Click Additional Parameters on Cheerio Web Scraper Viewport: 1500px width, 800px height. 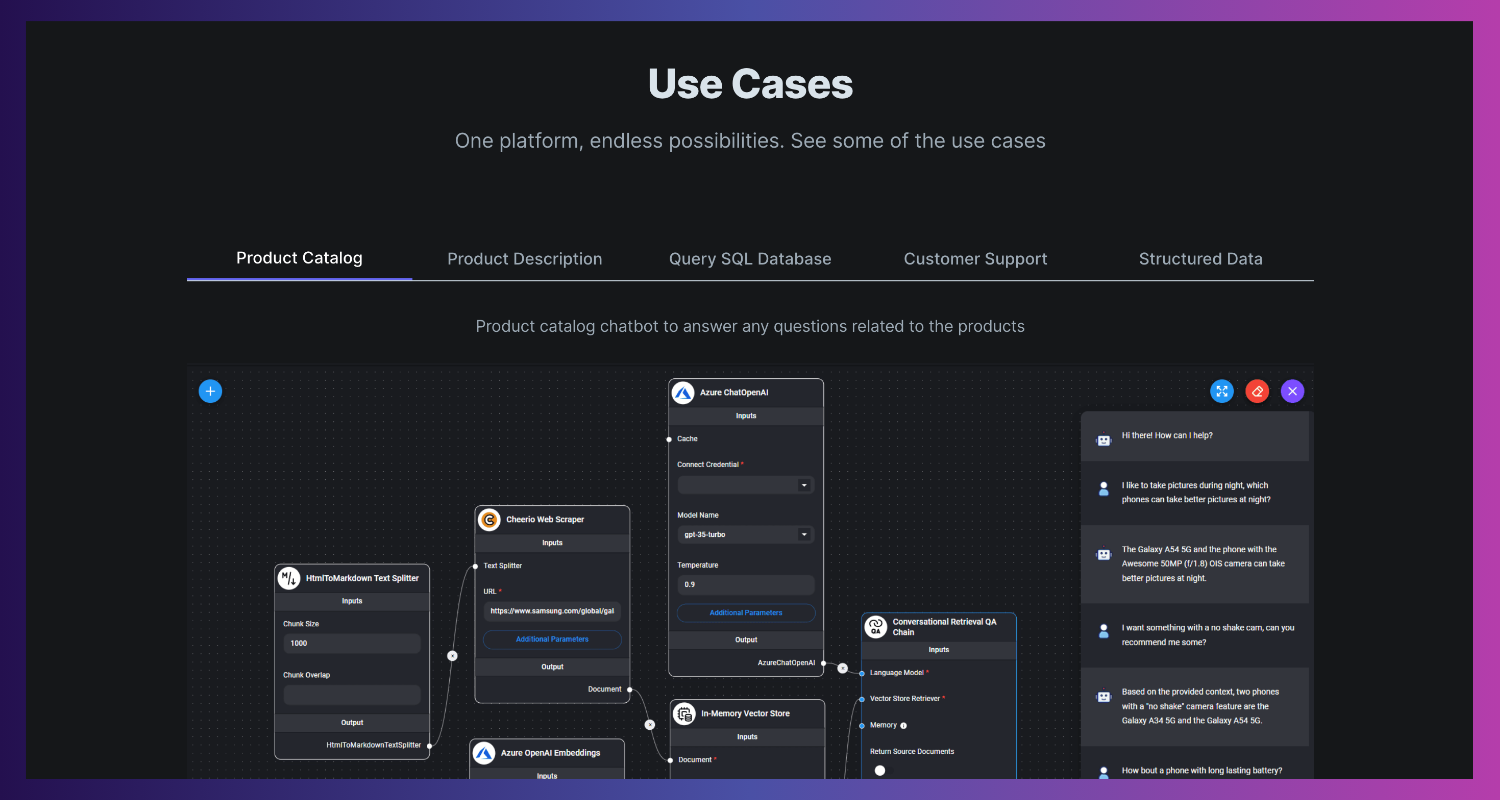551,639
